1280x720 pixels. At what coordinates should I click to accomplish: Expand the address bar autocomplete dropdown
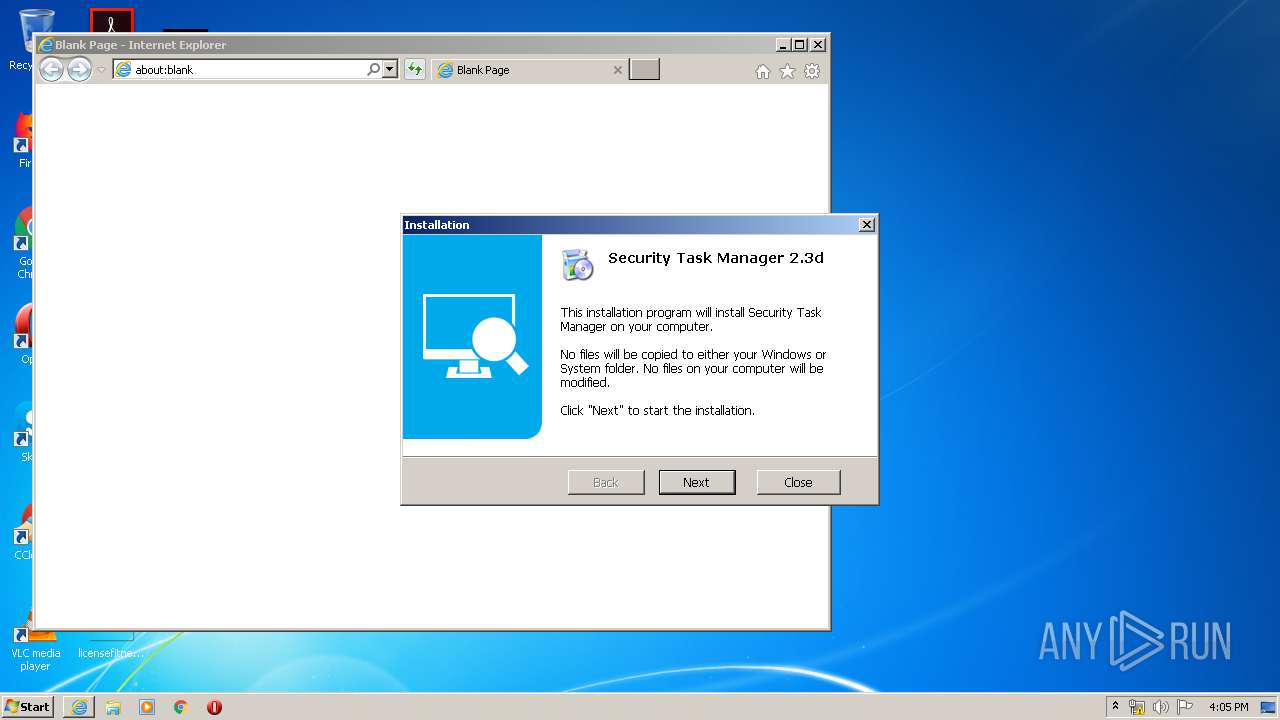click(390, 70)
